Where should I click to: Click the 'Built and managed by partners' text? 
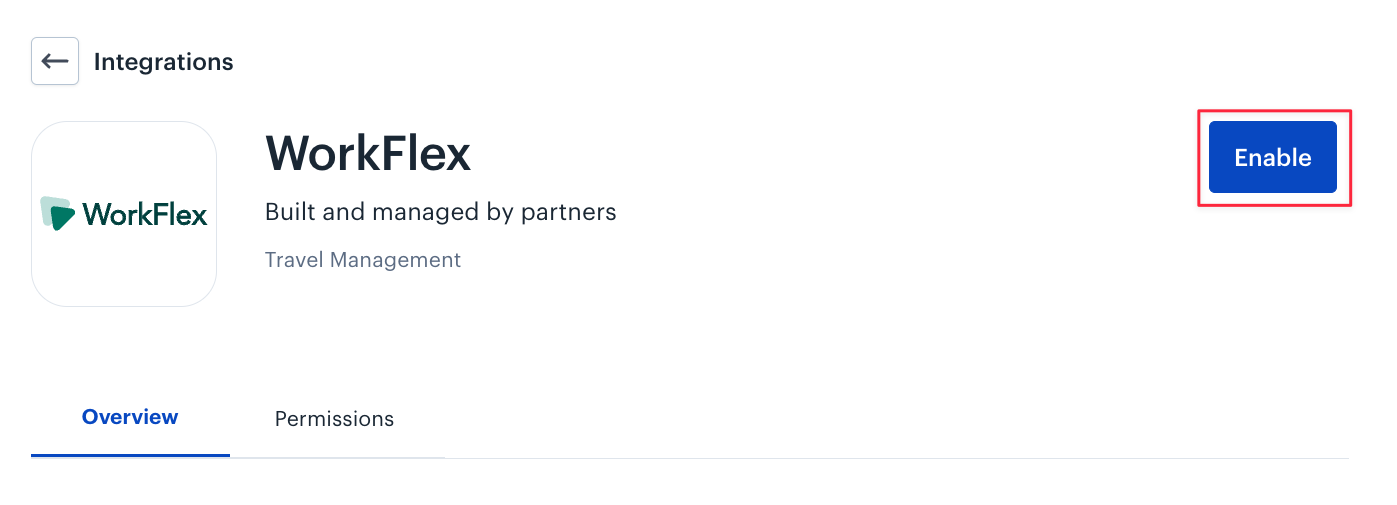pos(441,212)
